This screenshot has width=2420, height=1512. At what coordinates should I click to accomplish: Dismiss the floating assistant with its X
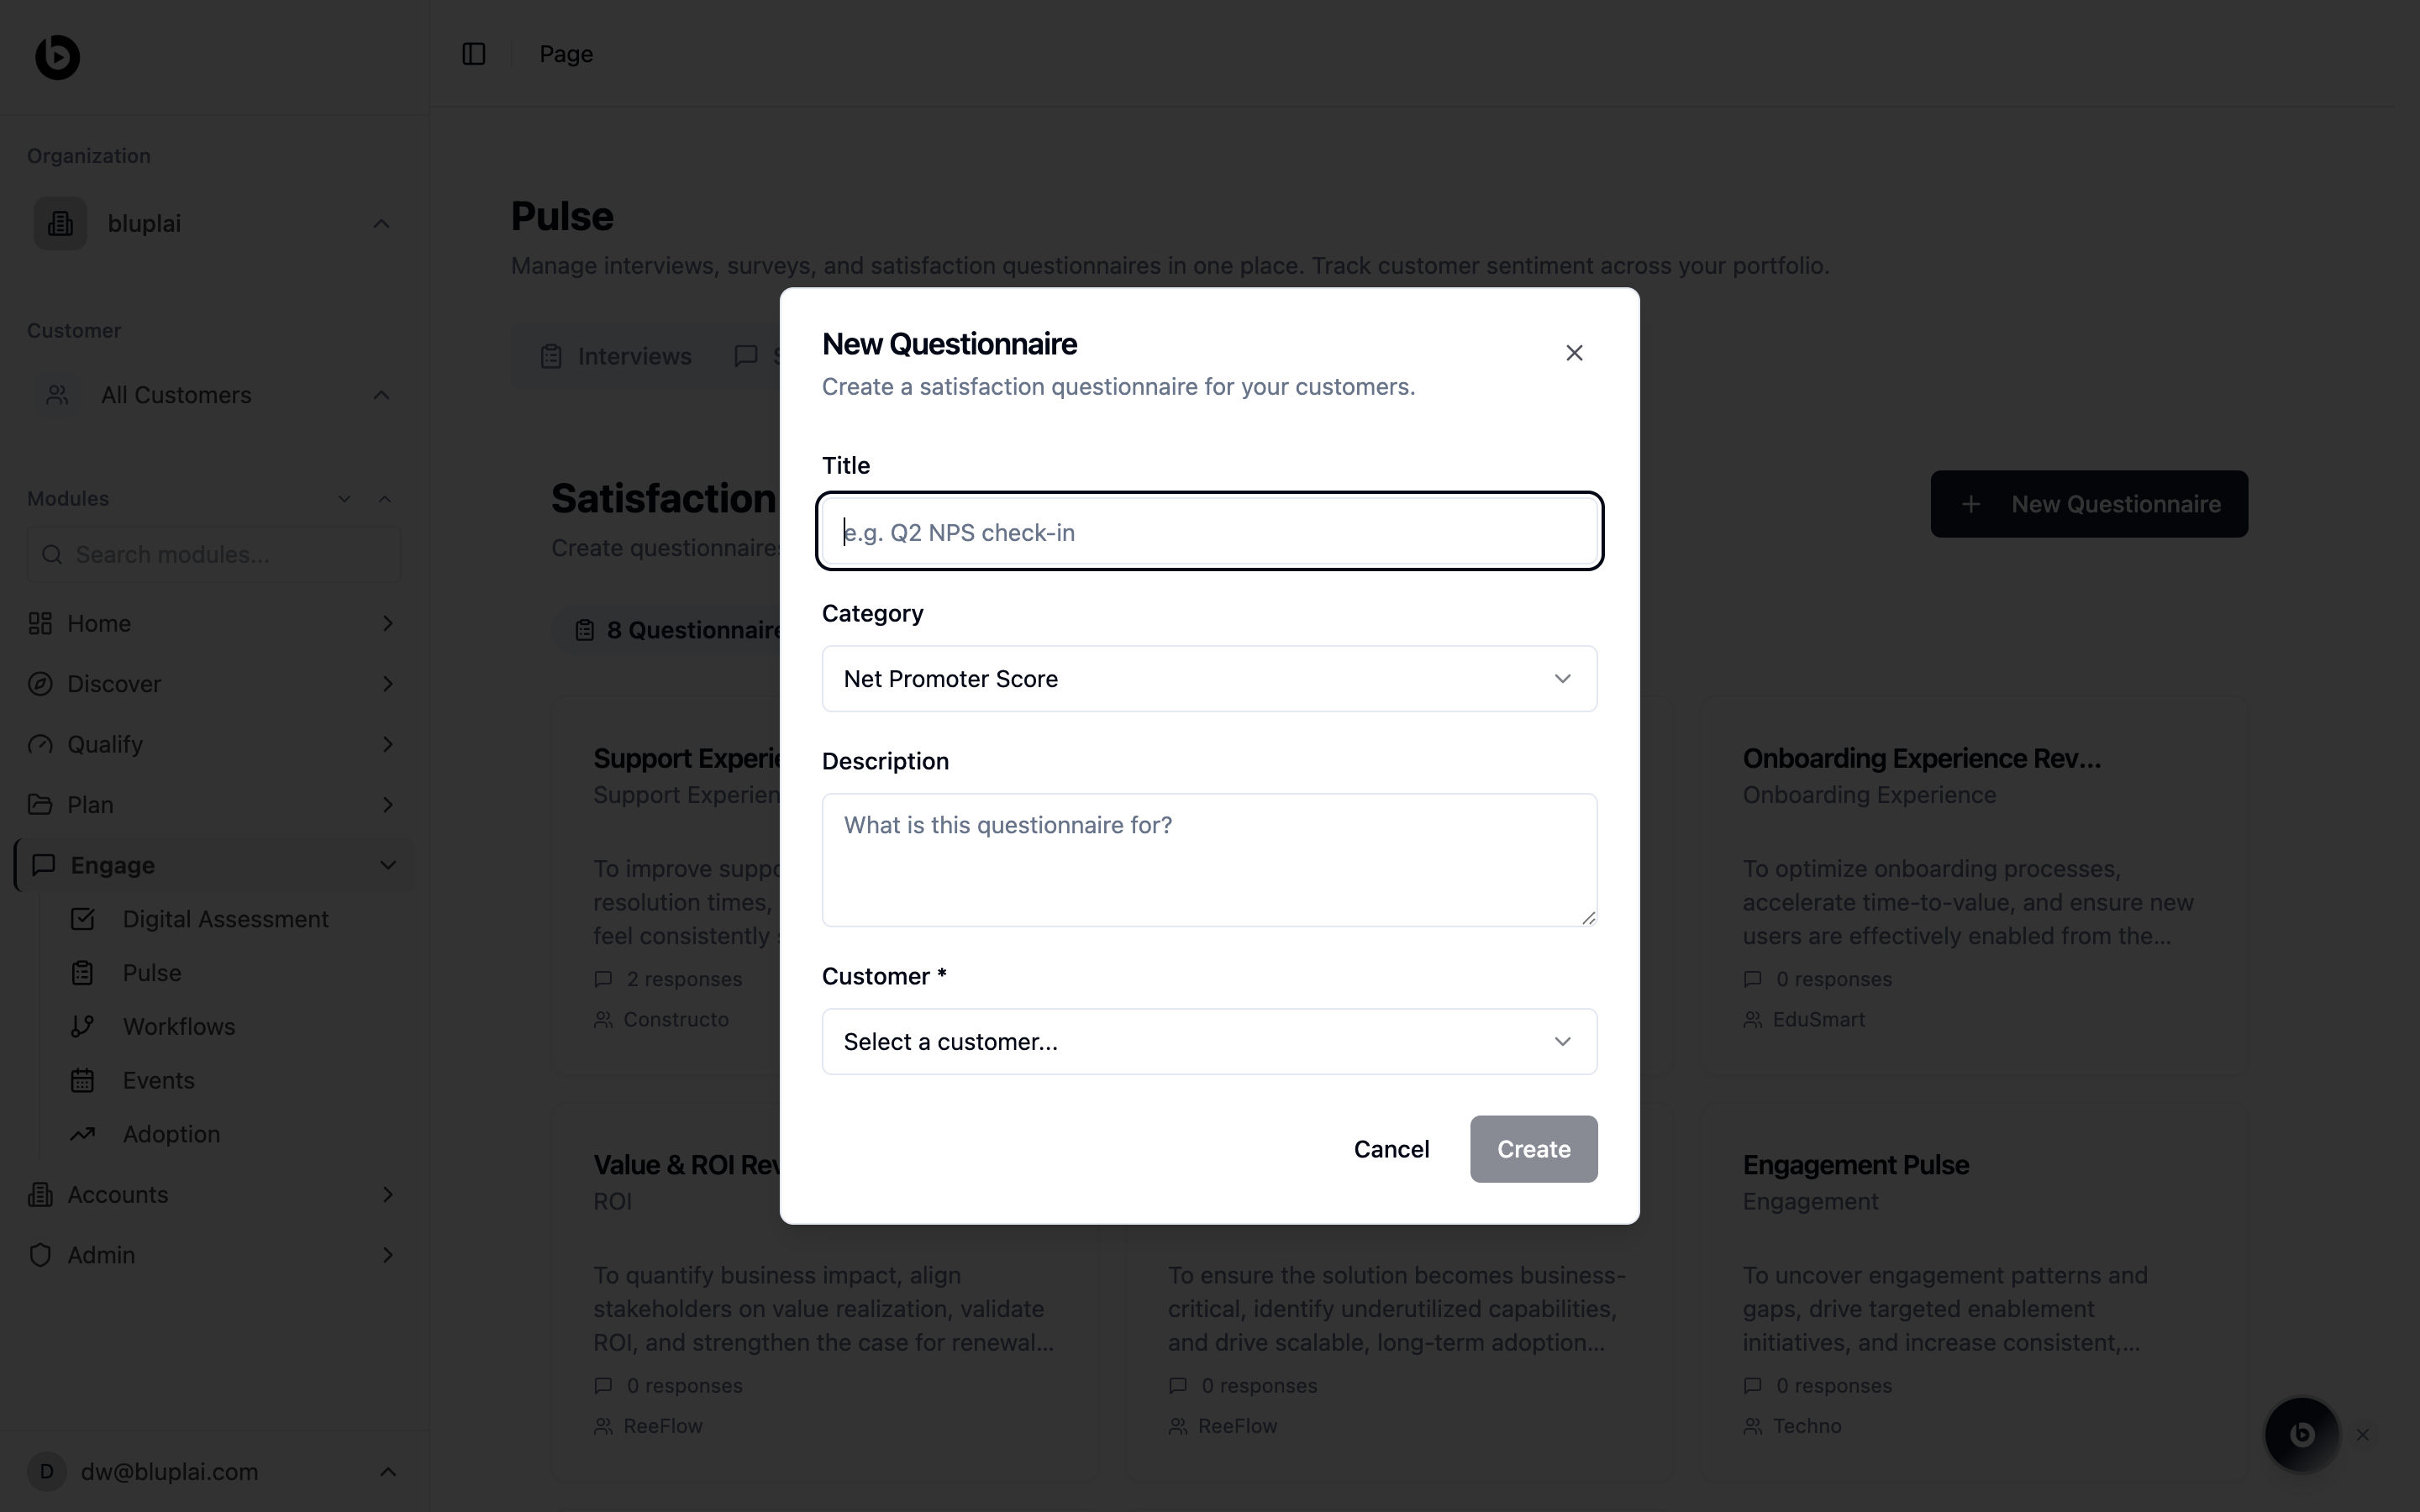coord(2363,1435)
